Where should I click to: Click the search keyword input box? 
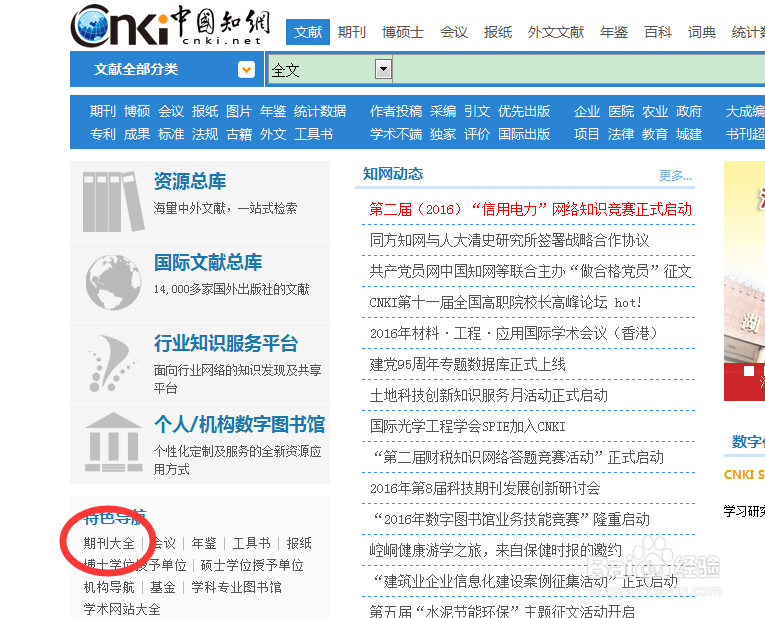click(579, 69)
